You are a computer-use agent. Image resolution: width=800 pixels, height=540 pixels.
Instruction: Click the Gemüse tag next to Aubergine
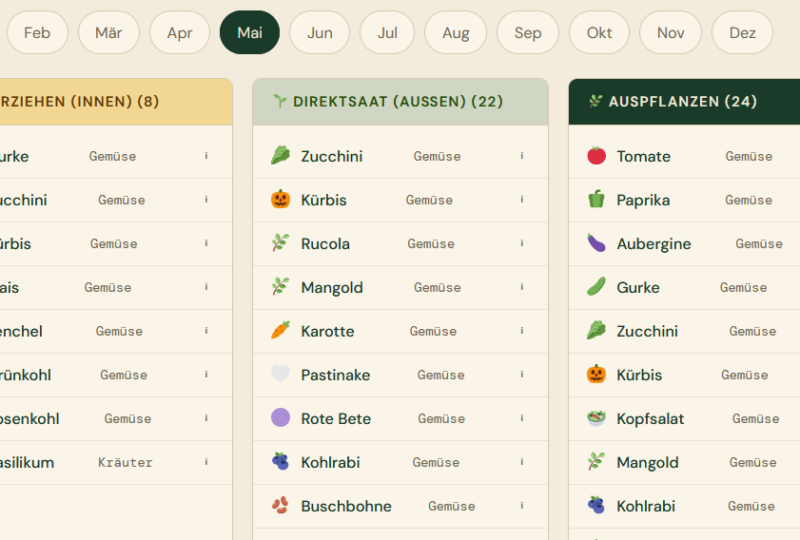pos(759,244)
